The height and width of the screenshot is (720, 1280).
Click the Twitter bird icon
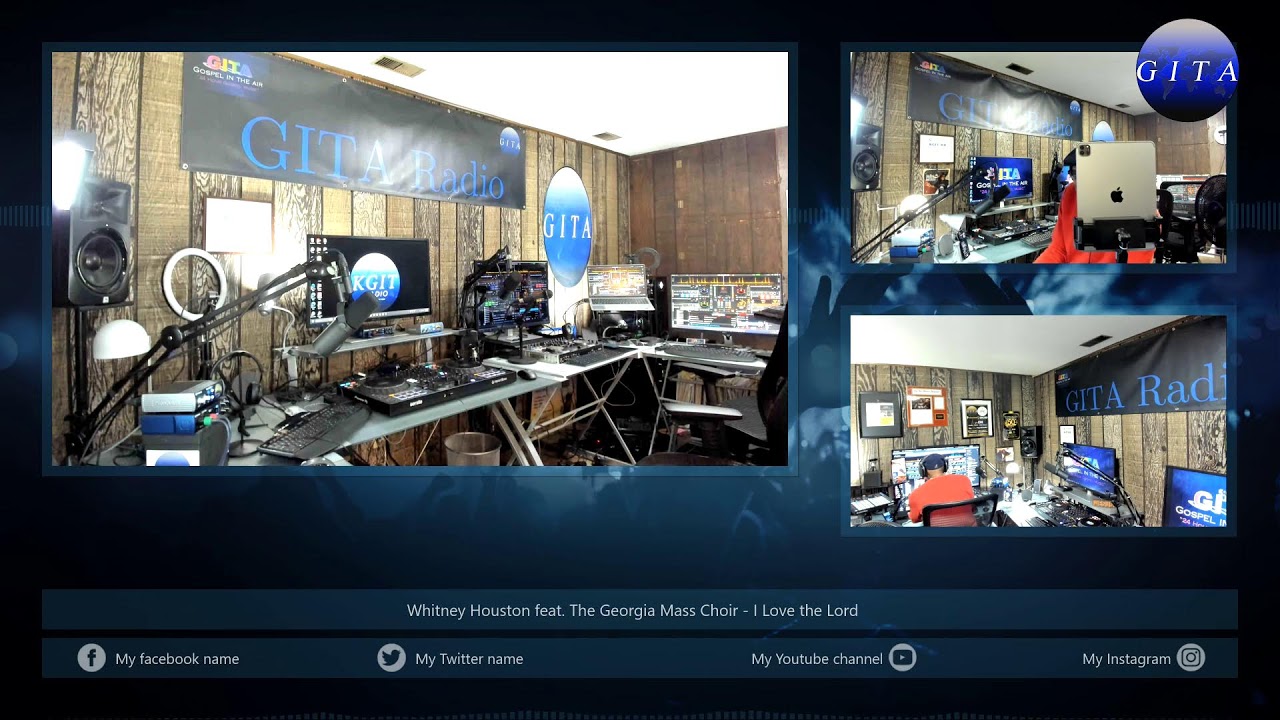click(x=391, y=658)
